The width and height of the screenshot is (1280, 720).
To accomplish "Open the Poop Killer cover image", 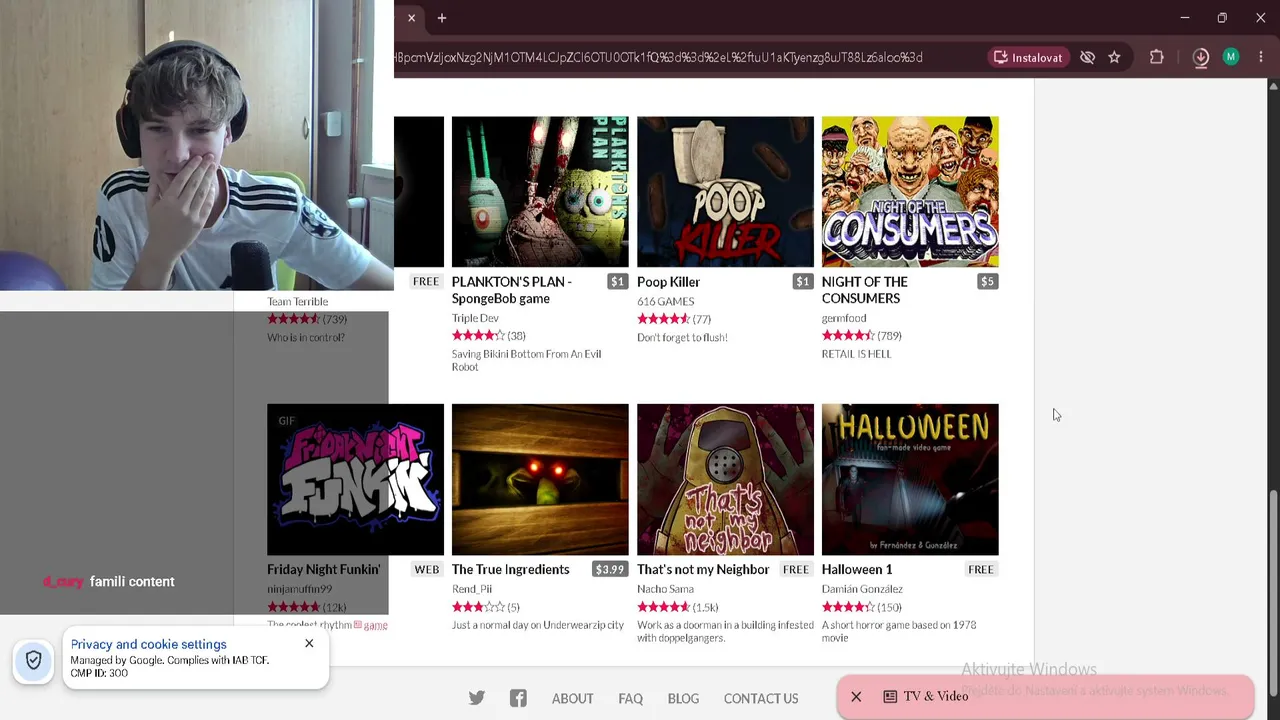I will point(725,192).
